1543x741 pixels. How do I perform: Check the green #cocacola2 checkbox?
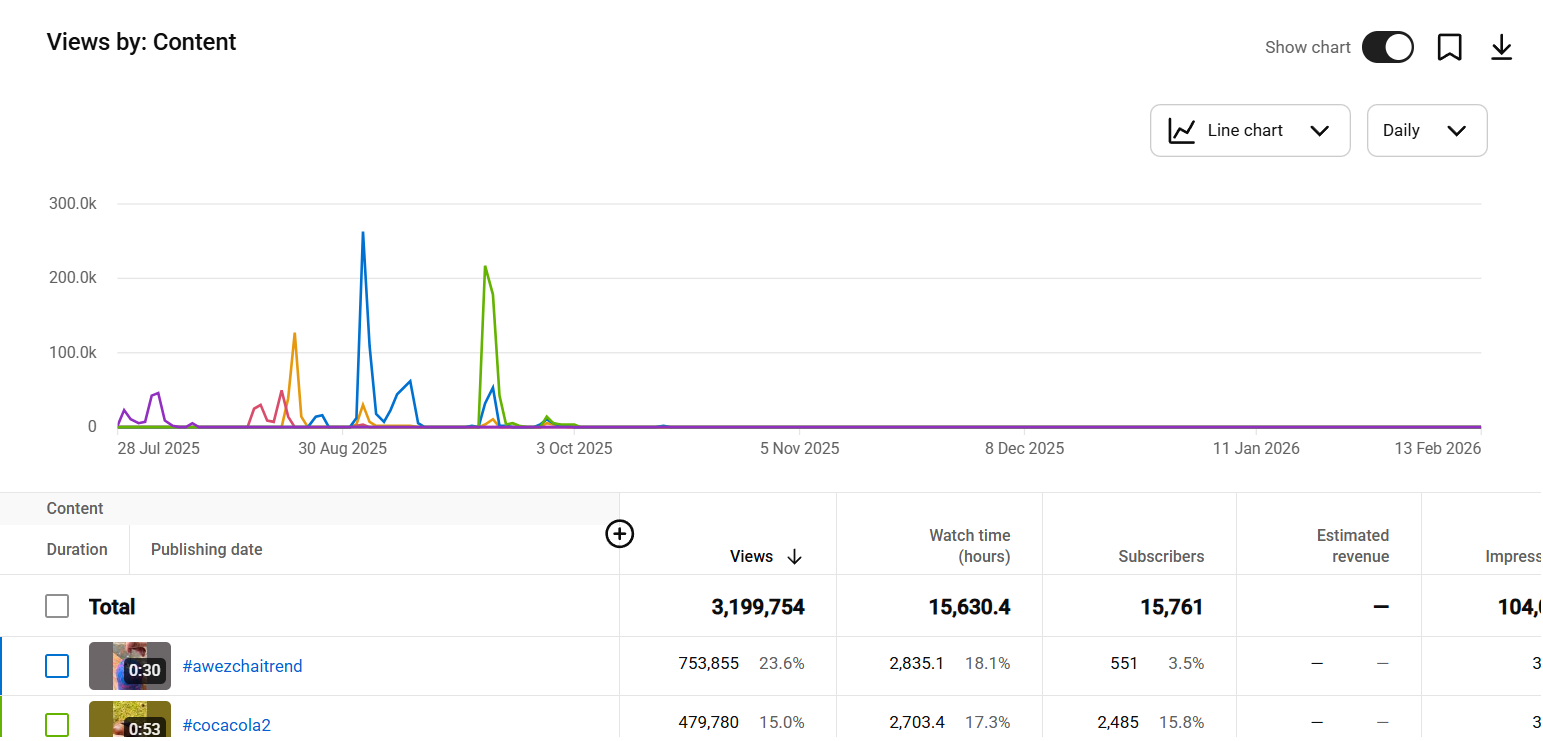pyautogui.click(x=57, y=724)
